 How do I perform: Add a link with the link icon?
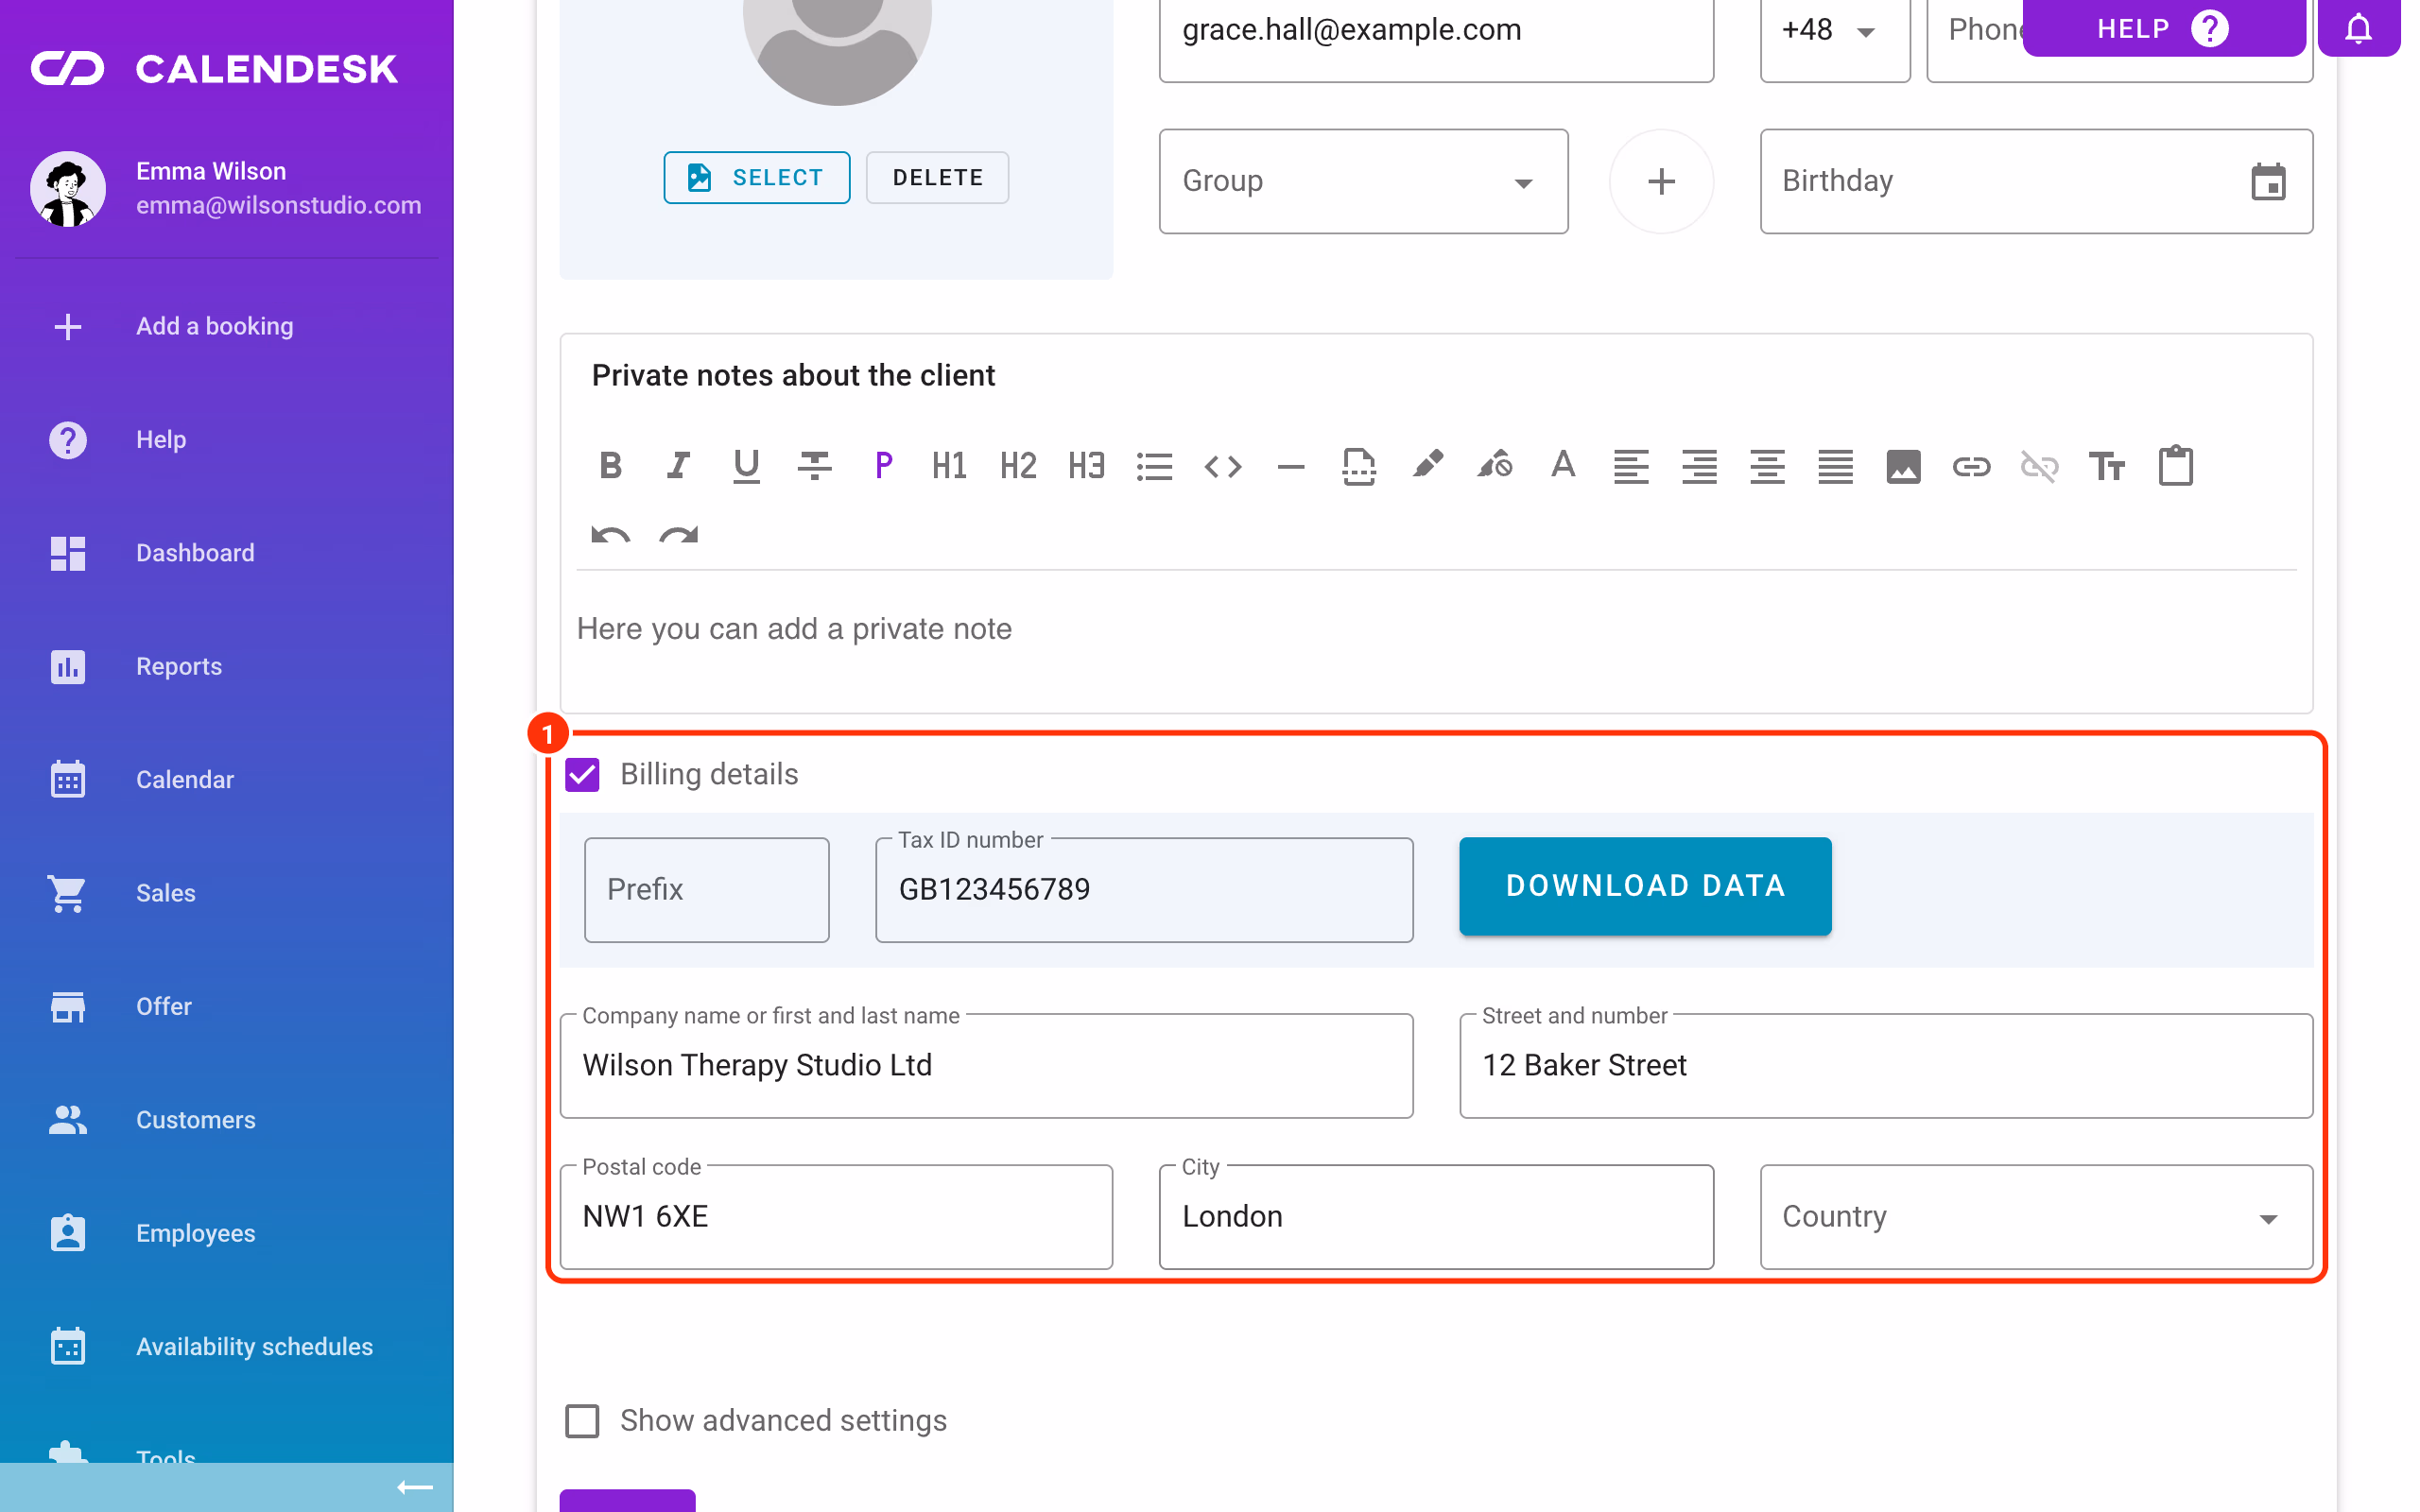[x=1971, y=466]
